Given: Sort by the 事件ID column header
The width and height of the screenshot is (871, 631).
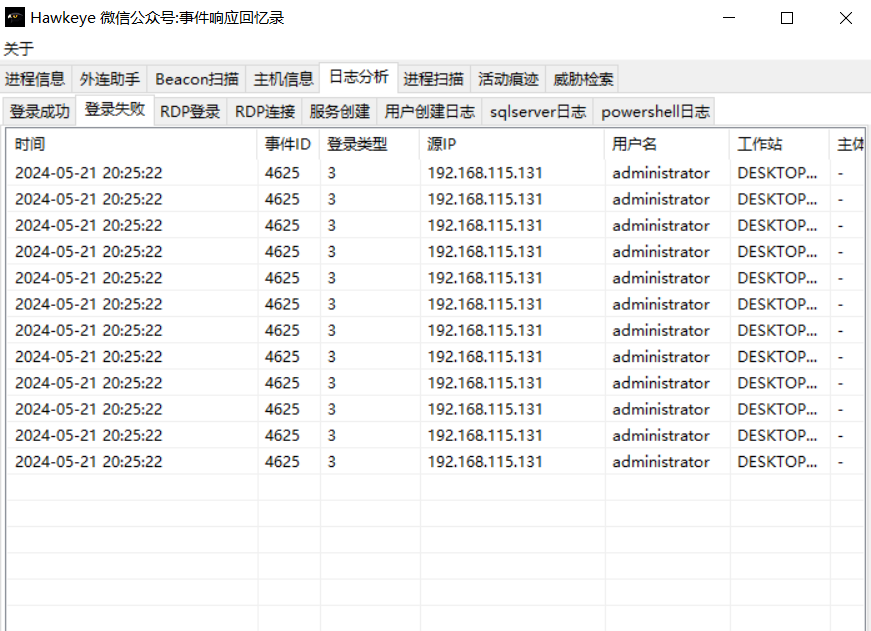Looking at the screenshot, I should pyautogui.click(x=288, y=144).
